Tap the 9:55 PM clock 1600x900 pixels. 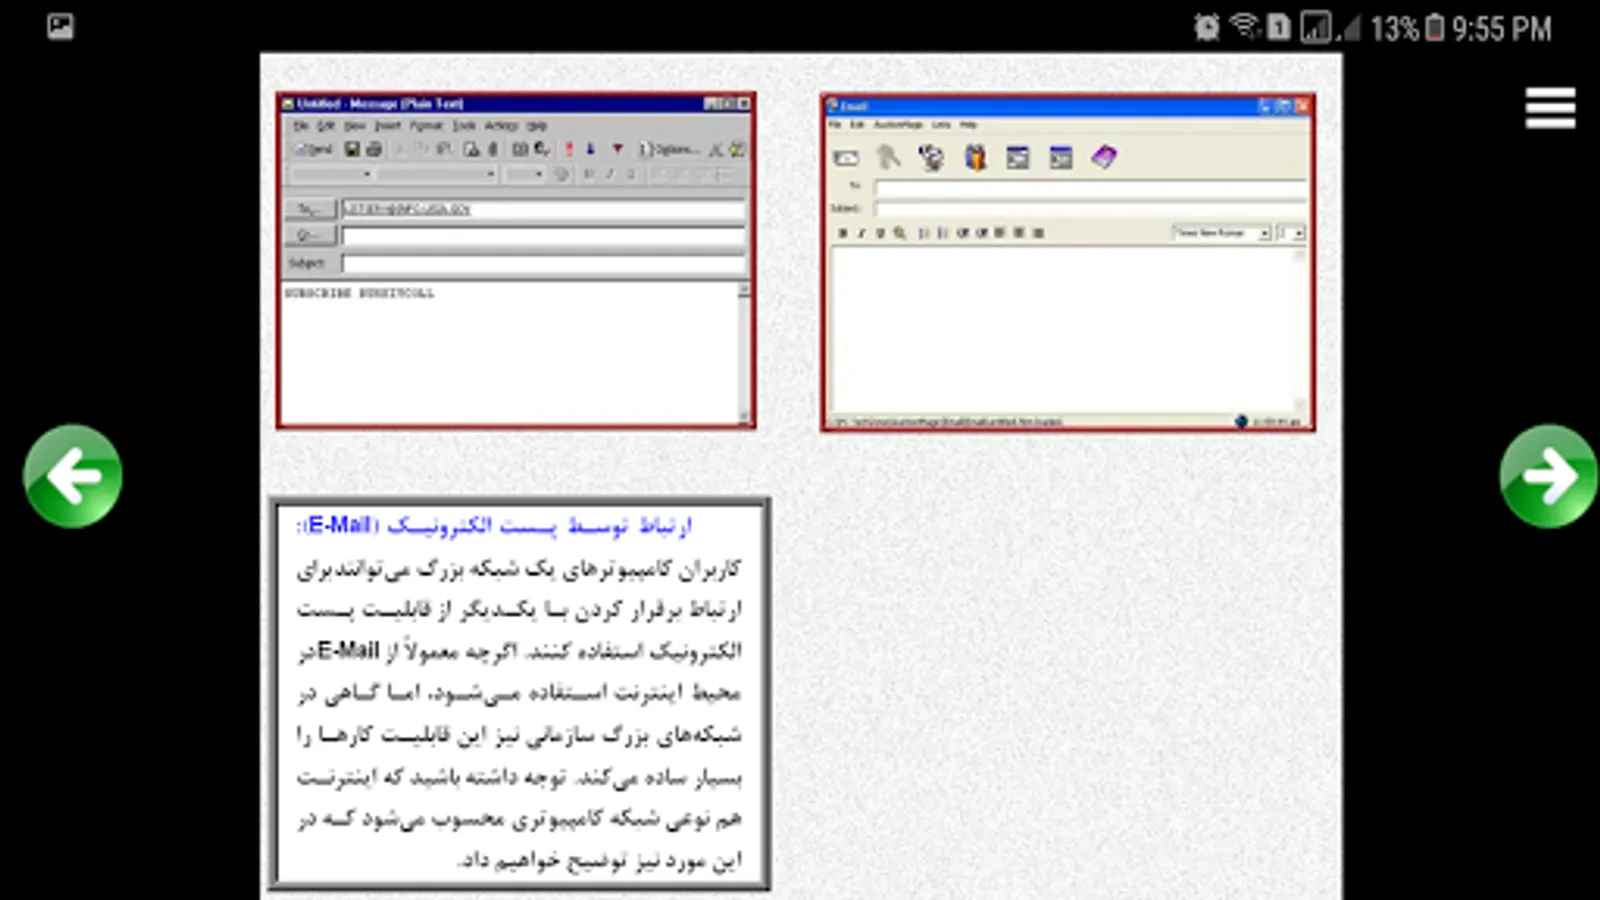pos(1502,29)
